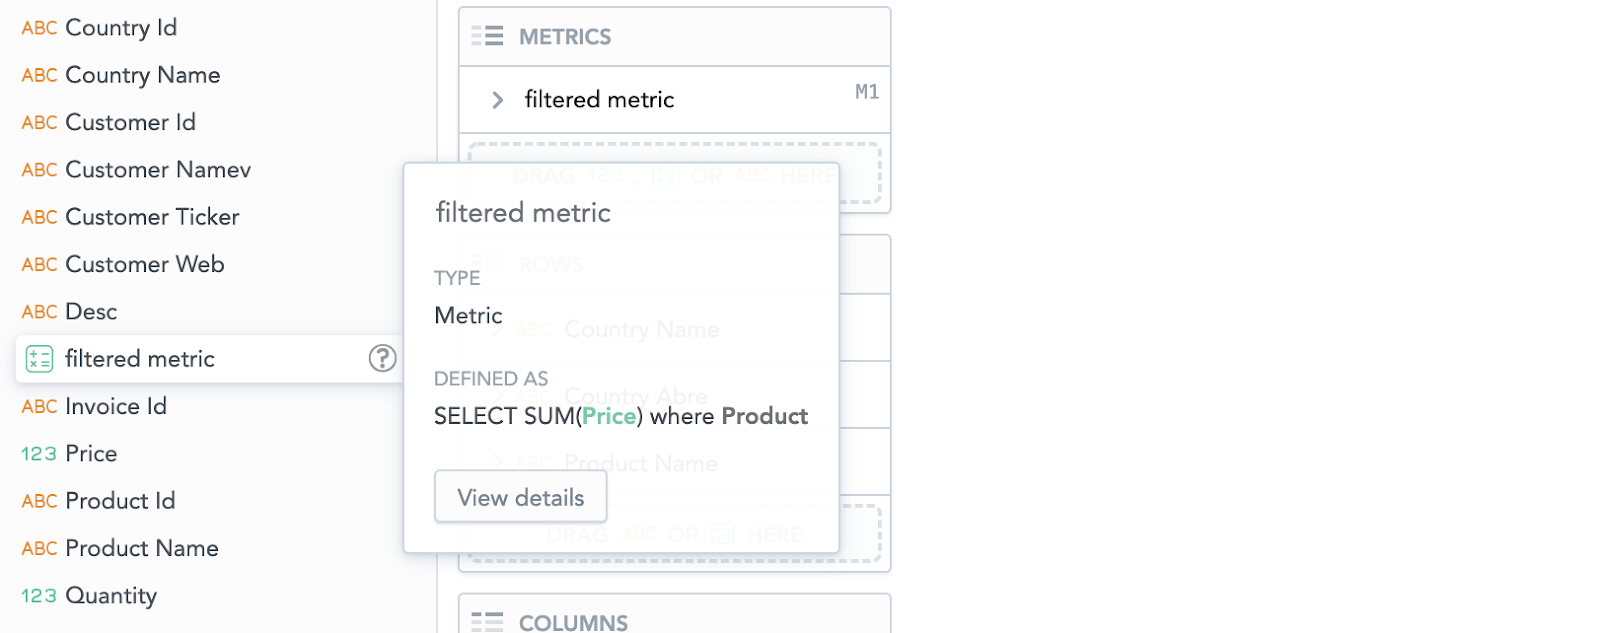Expand the filtered metric in Metrics
The height and width of the screenshot is (633, 1600).
pos(497,100)
